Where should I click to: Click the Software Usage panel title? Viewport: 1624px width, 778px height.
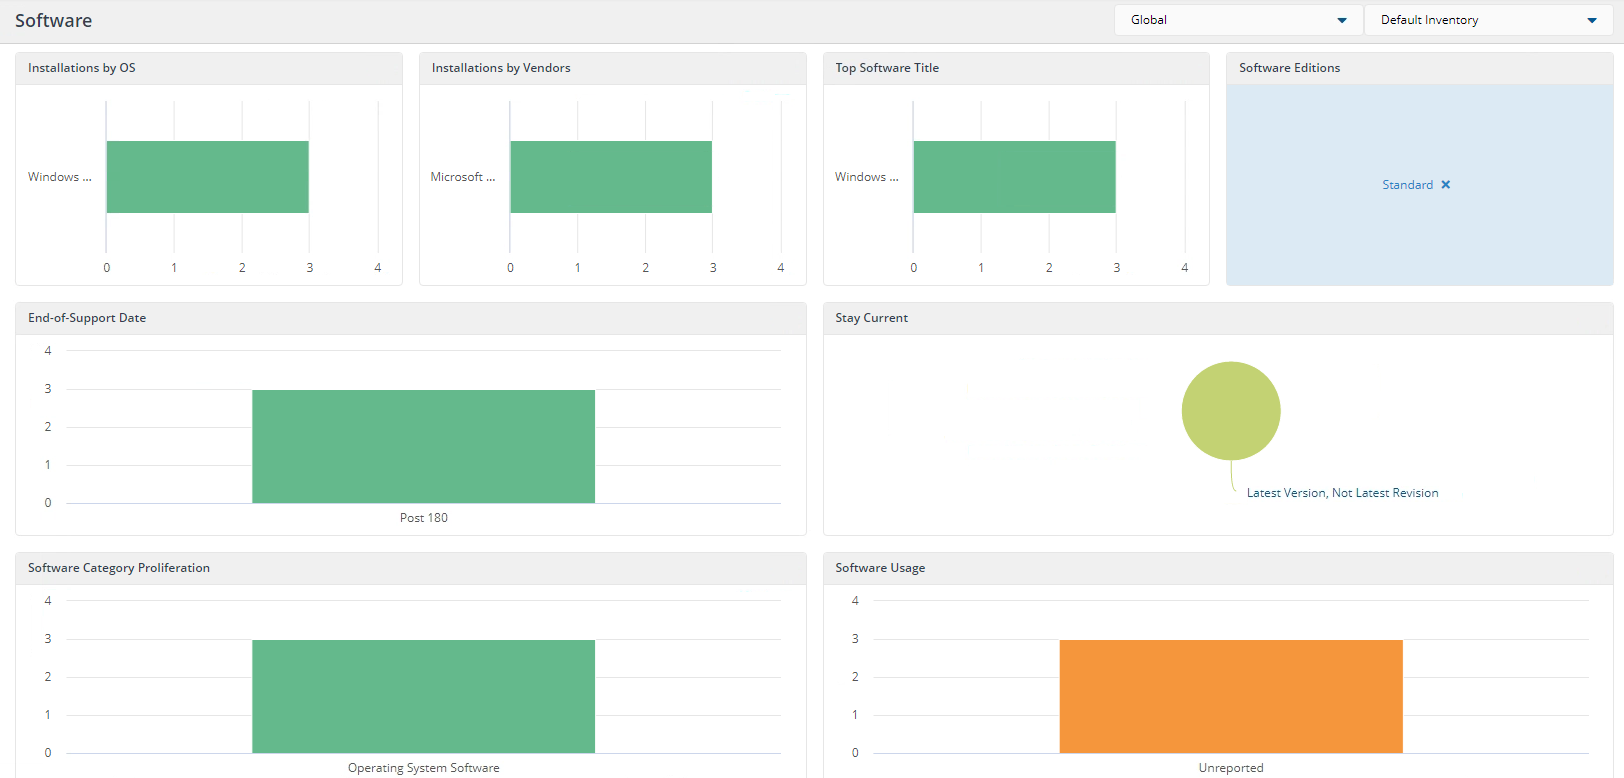880,568
